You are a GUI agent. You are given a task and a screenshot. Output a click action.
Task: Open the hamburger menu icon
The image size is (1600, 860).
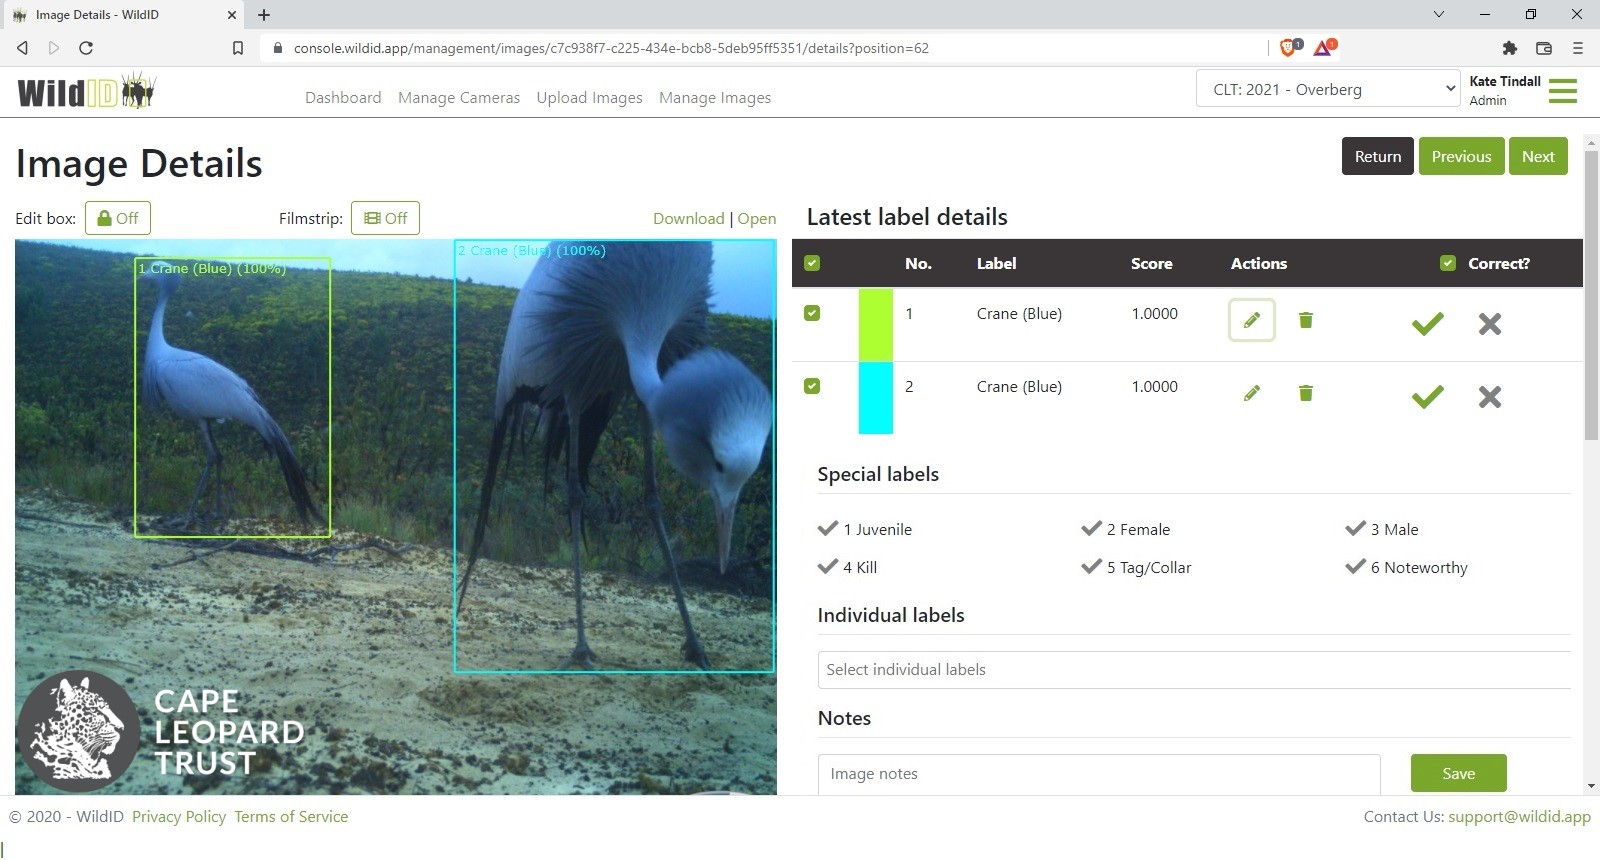click(1562, 91)
